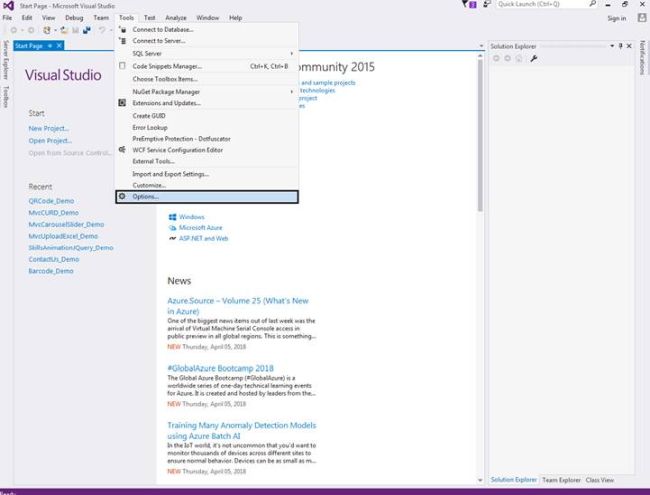The width and height of the screenshot is (650, 495).
Task: Click the New Project... link
Action: [49, 129]
